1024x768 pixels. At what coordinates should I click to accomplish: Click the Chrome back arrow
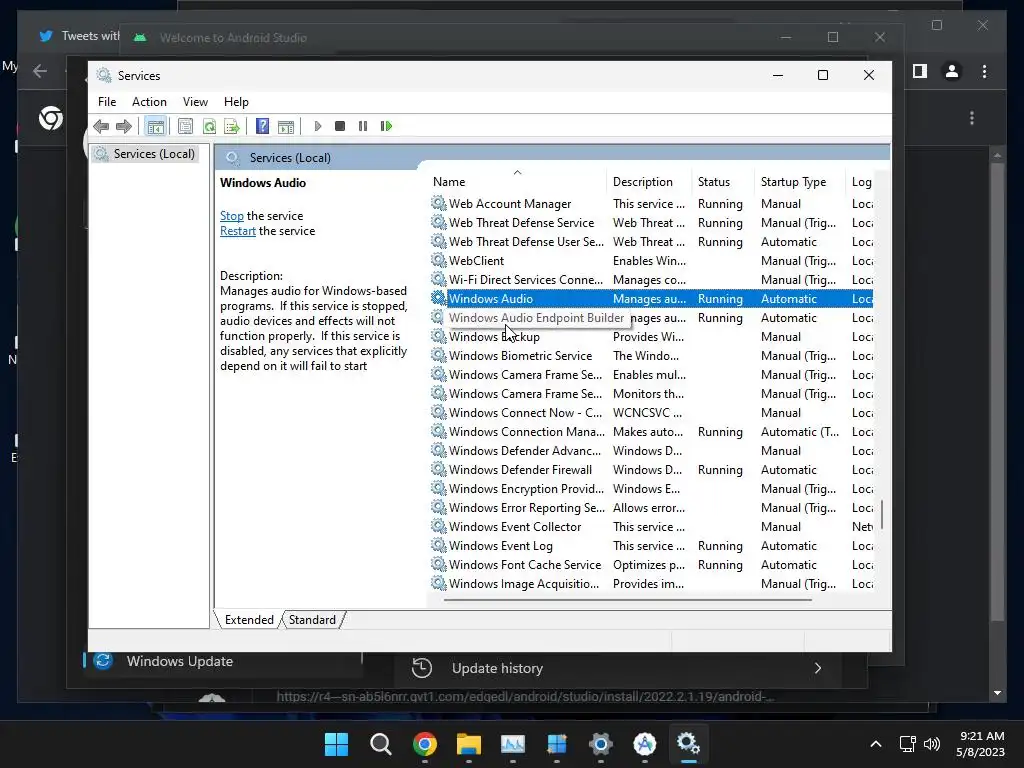pyautogui.click(x=40, y=71)
